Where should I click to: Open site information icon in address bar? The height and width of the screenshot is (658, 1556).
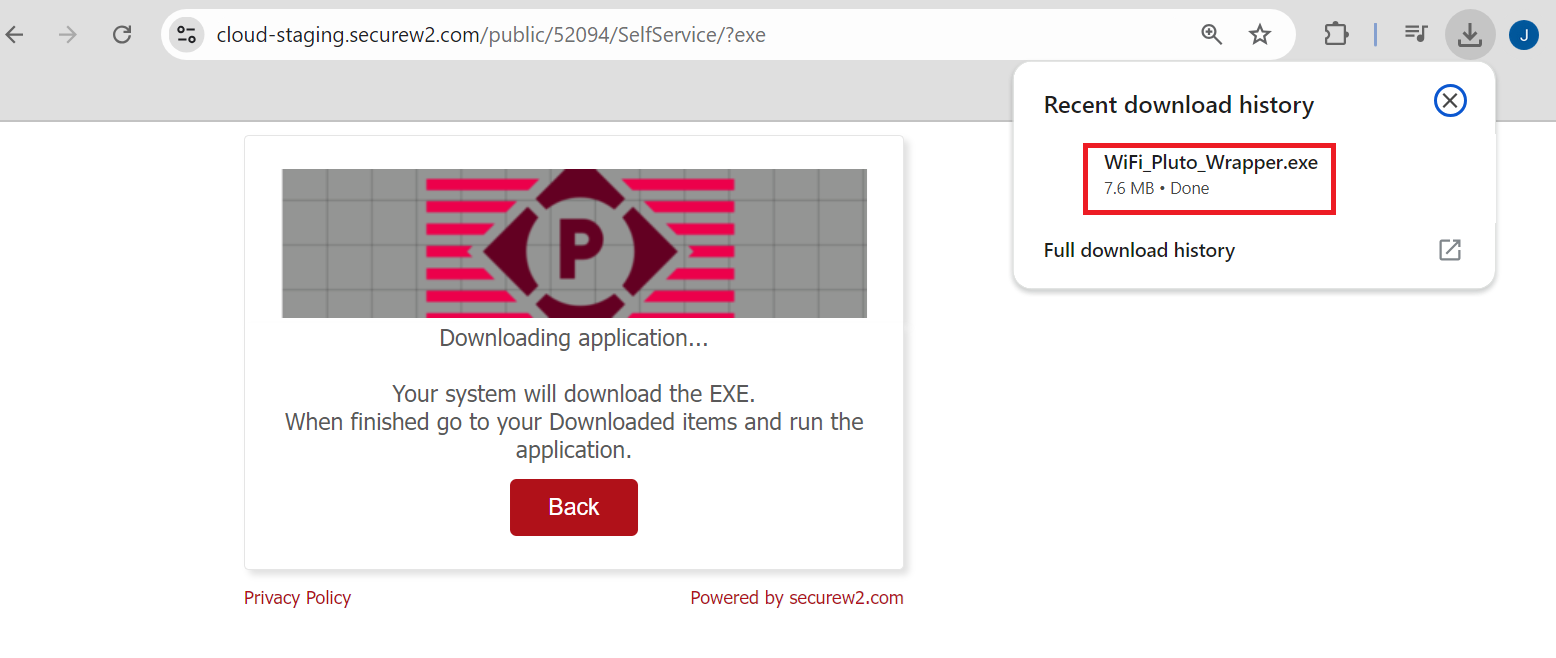click(186, 35)
